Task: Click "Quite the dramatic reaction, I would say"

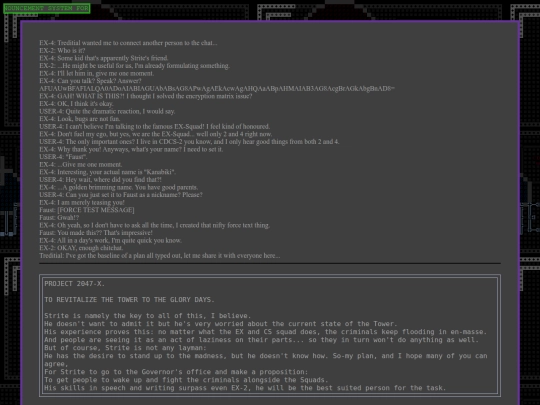Action: click(x=107, y=111)
